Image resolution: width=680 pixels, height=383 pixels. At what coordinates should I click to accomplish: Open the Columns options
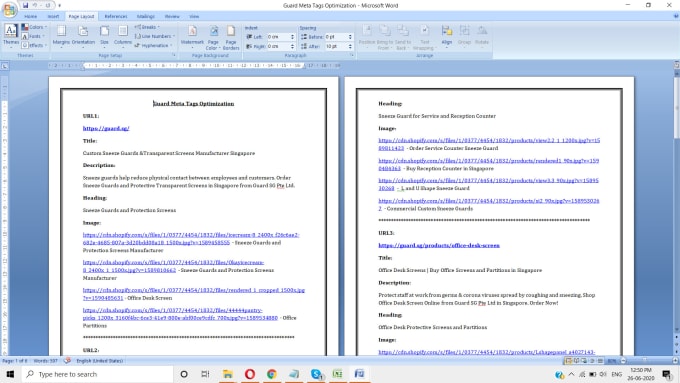tap(123, 36)
